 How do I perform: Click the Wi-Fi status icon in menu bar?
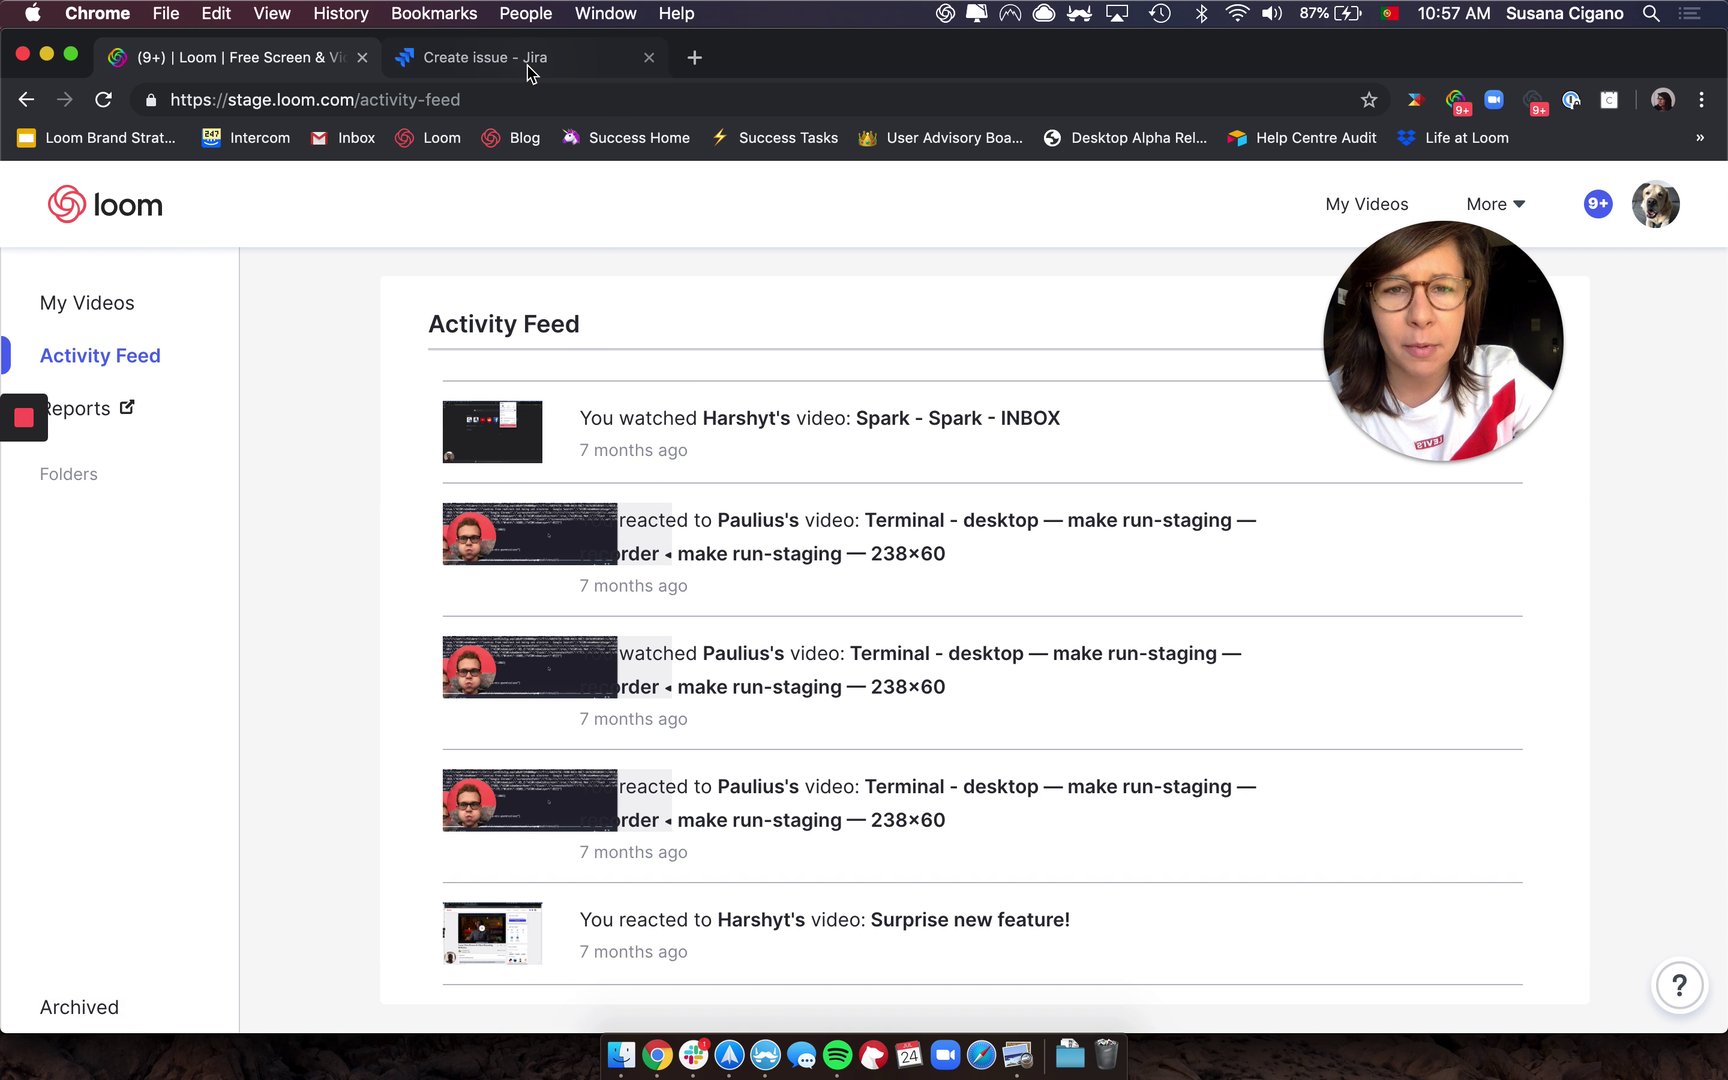tap(1237, 14)
